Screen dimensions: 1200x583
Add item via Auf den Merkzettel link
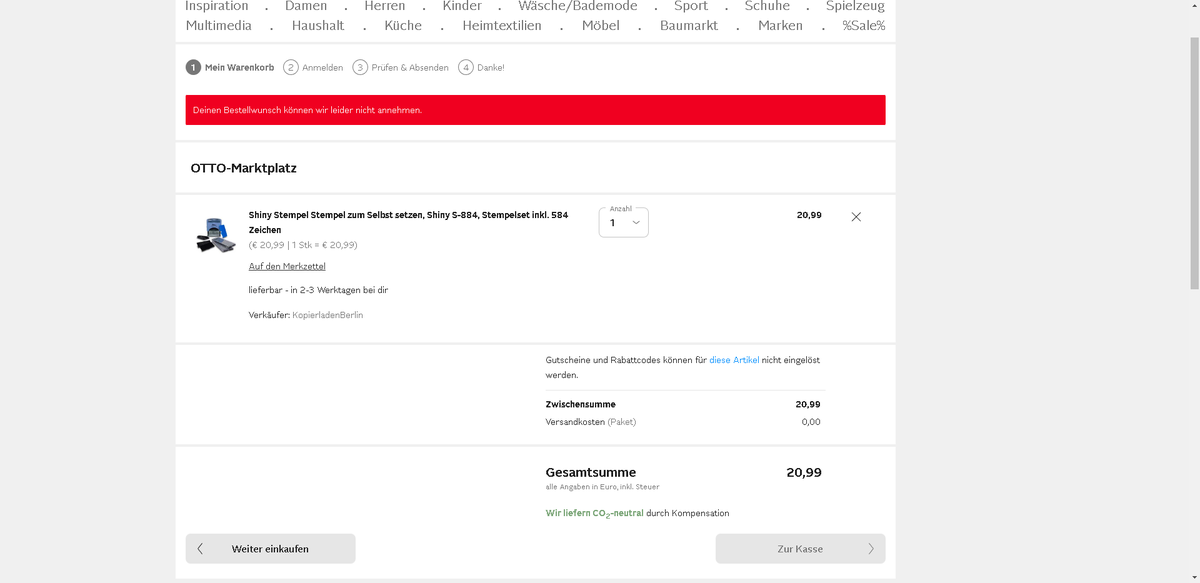tap(286, 265)
